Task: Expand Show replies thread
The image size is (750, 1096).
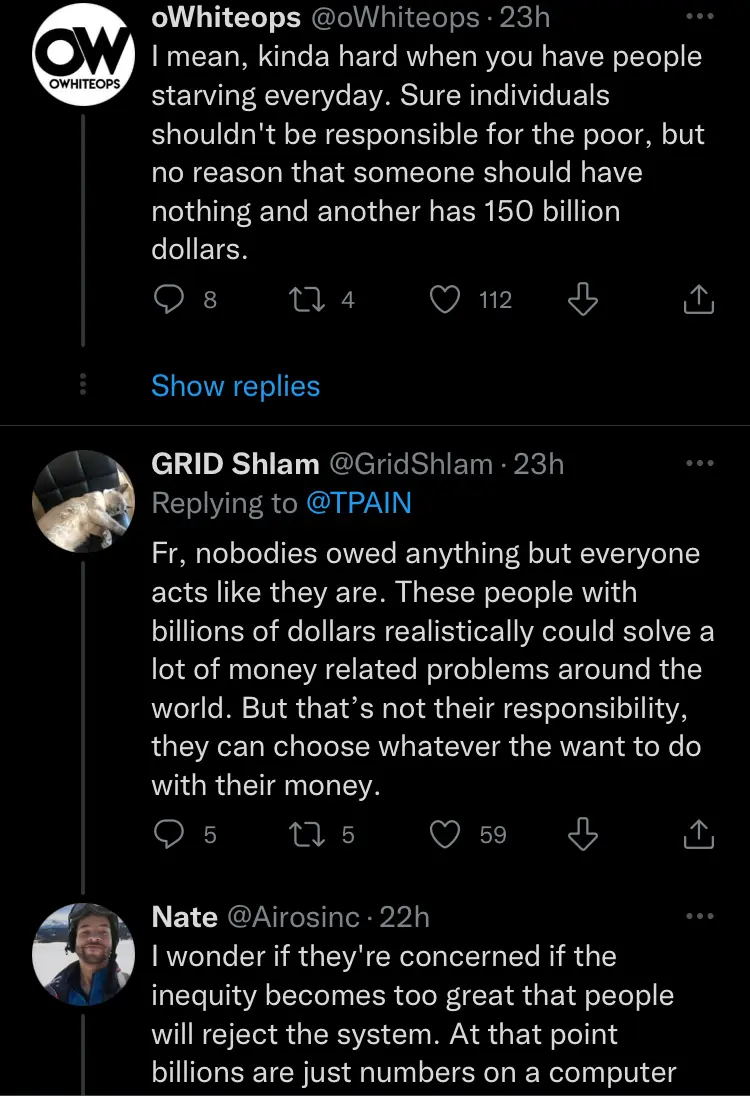Action: pyautogui.click(x=235, y=386)
